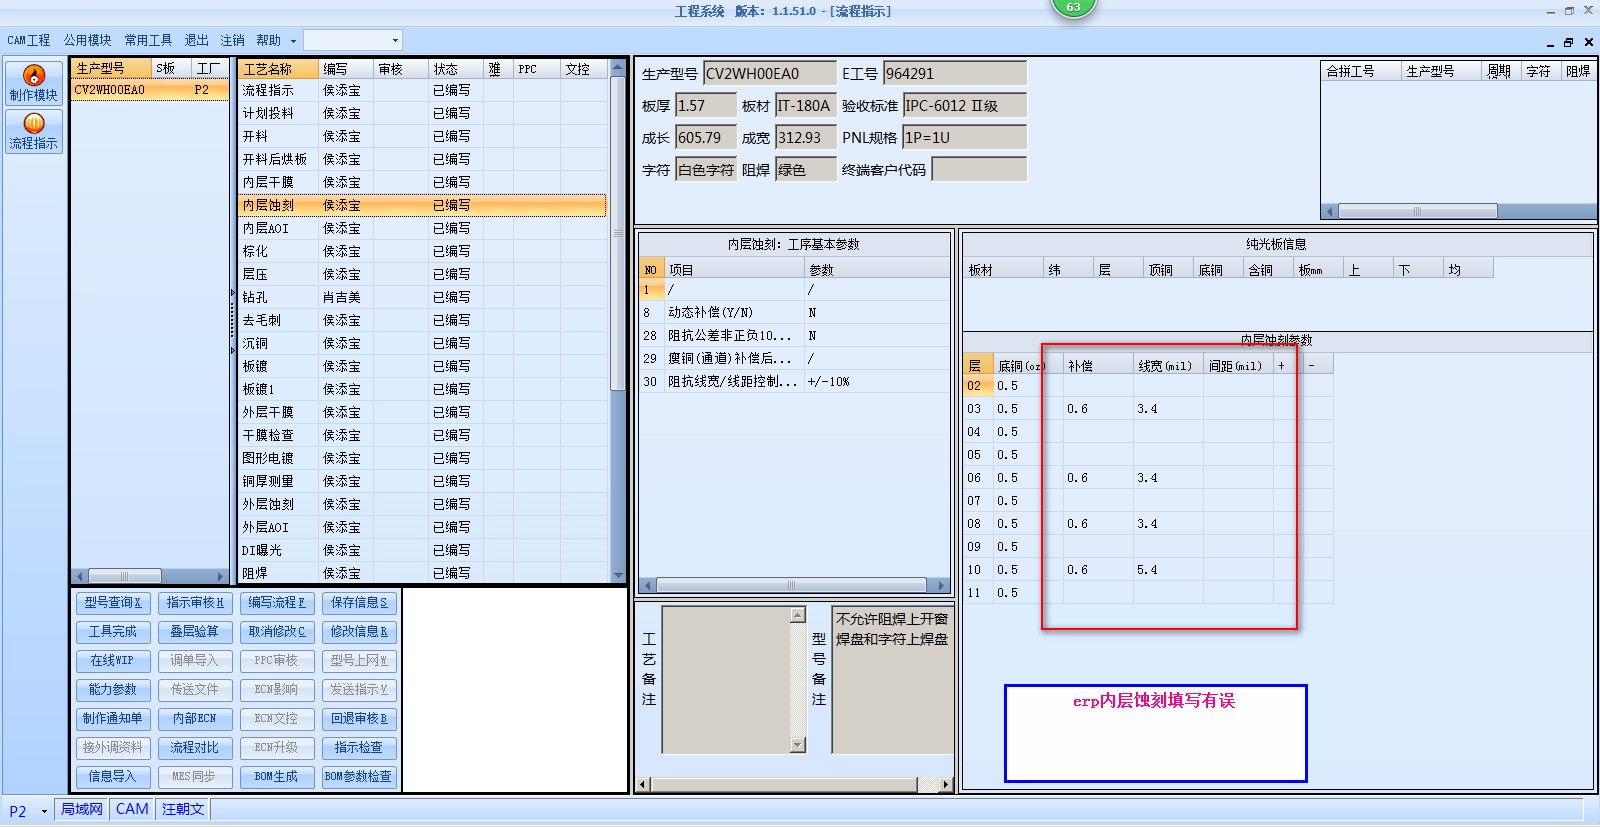Click the 工具完成 button
This screenshot has height=827, width=1600.
[113, 632]
